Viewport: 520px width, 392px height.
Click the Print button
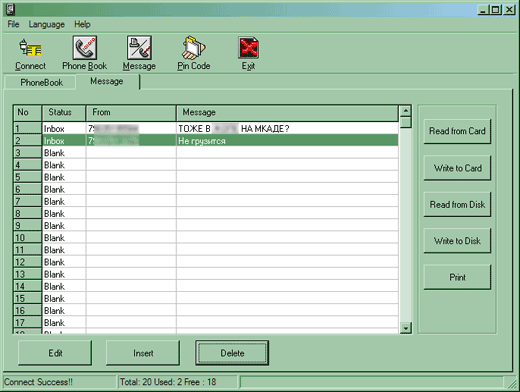point(457,277)
